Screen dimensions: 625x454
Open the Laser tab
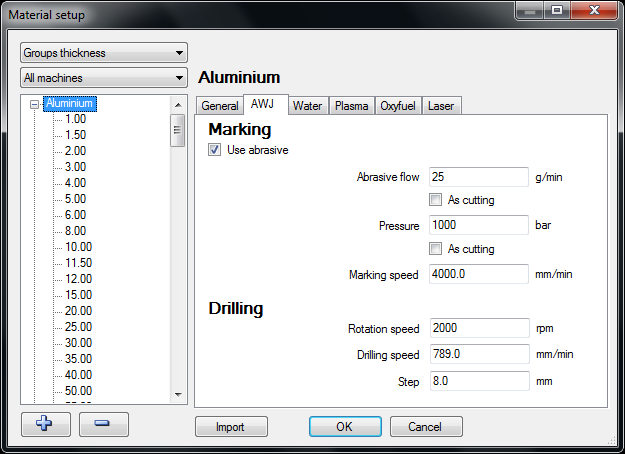tap(441, 106)
